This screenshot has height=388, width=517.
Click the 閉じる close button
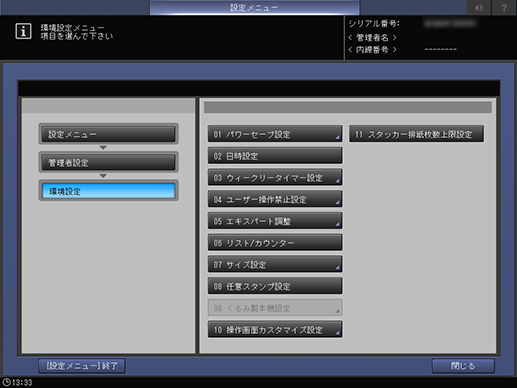[x=463, y=366]
